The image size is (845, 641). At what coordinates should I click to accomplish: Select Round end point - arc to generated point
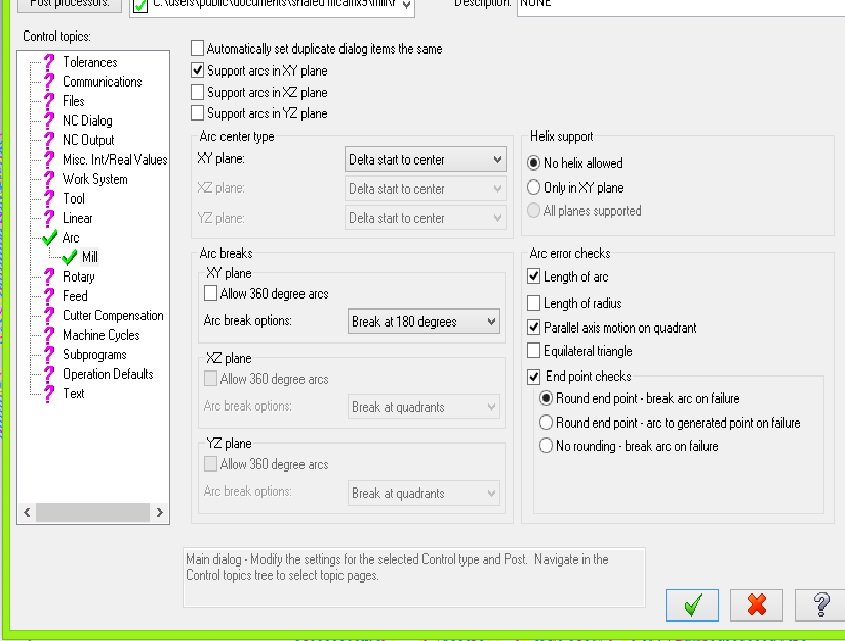pos(546,423)
